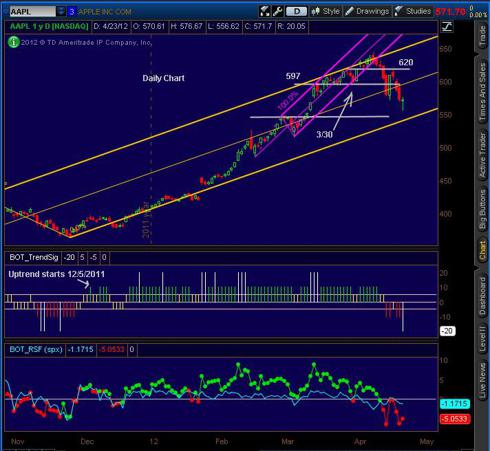Viewport: 490px width, 451px height.
Task: Select the Big Buttons side tab
Action: click(483, 209)
